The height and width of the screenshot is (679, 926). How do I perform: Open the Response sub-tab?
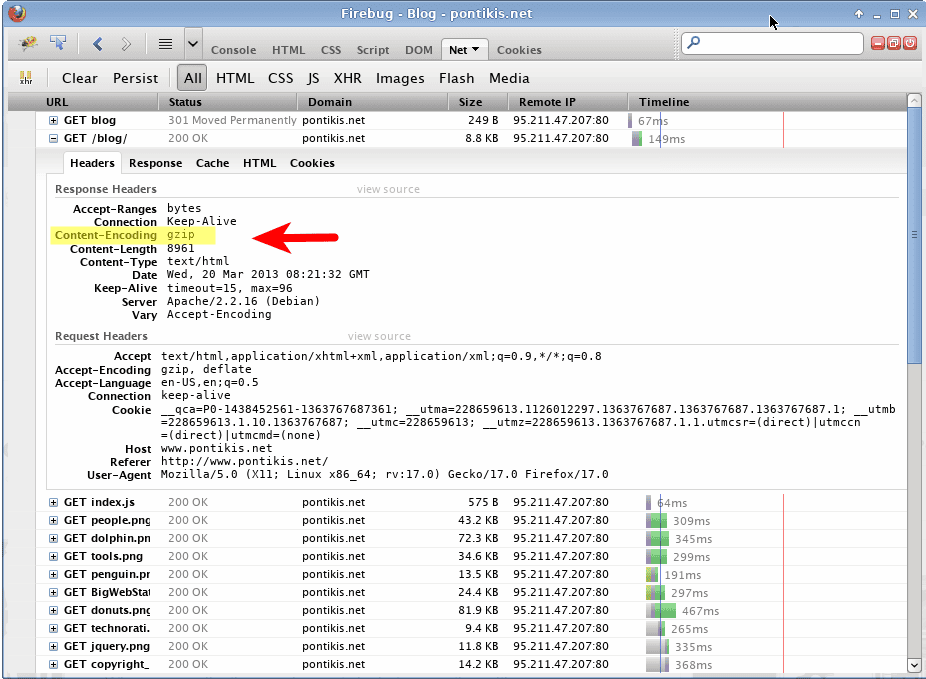[x=155, y=163]
